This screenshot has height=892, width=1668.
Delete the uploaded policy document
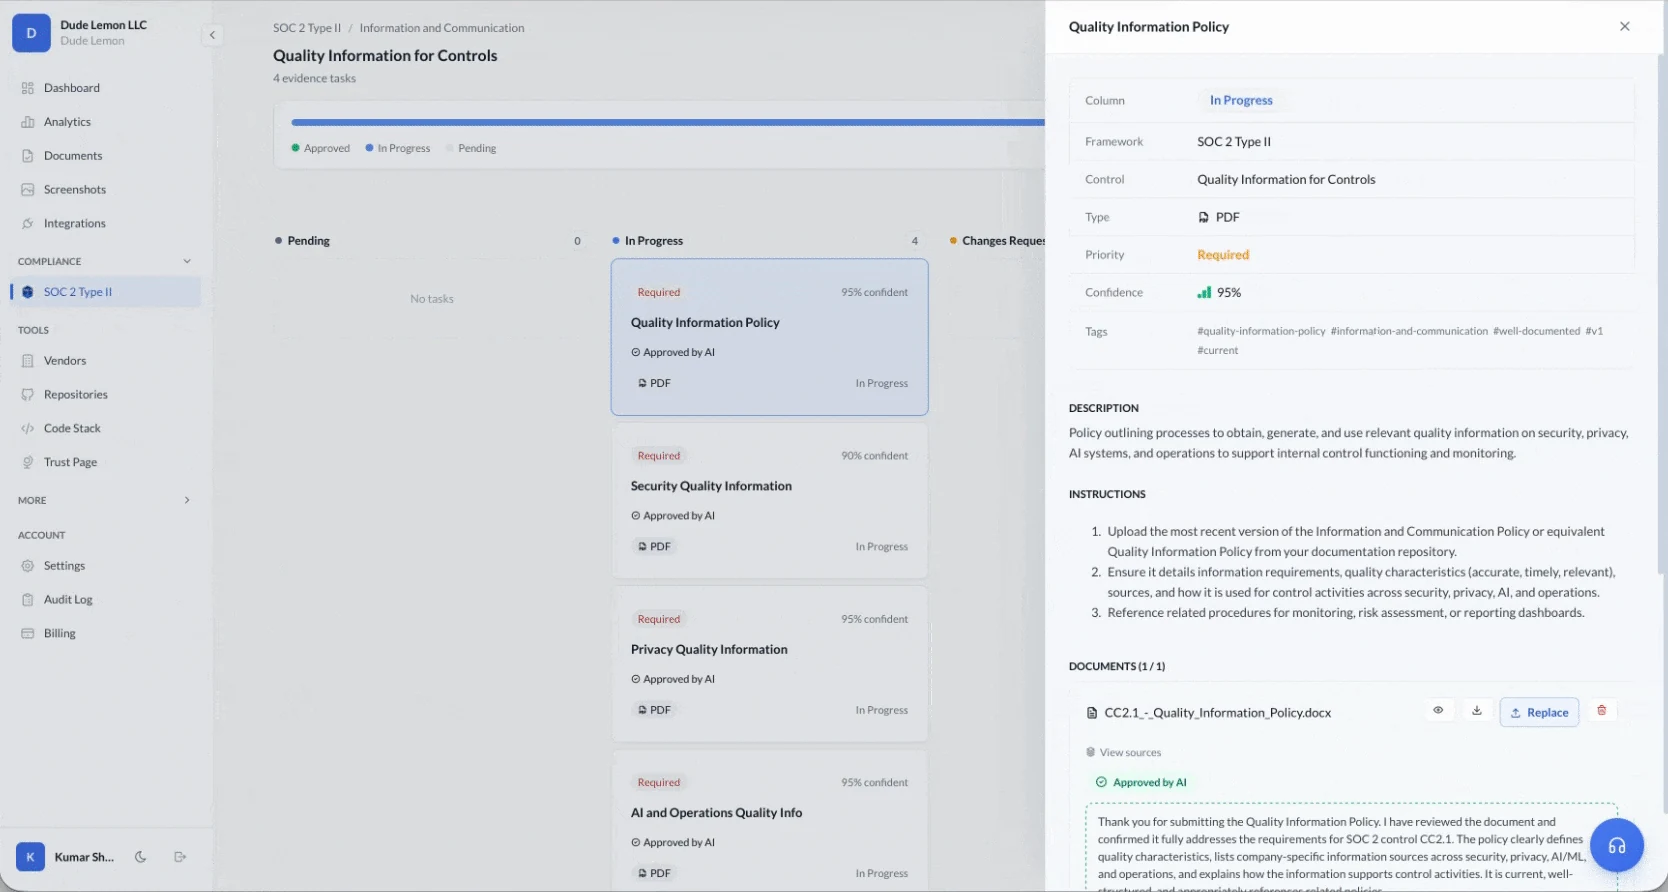click(x=1602, y=711)
